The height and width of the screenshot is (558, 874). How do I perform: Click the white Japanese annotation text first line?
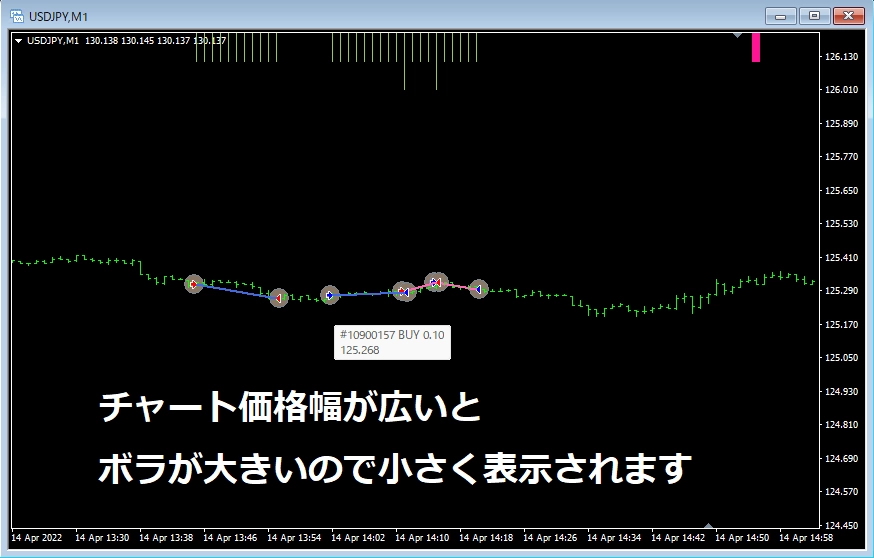click(290, 407)
